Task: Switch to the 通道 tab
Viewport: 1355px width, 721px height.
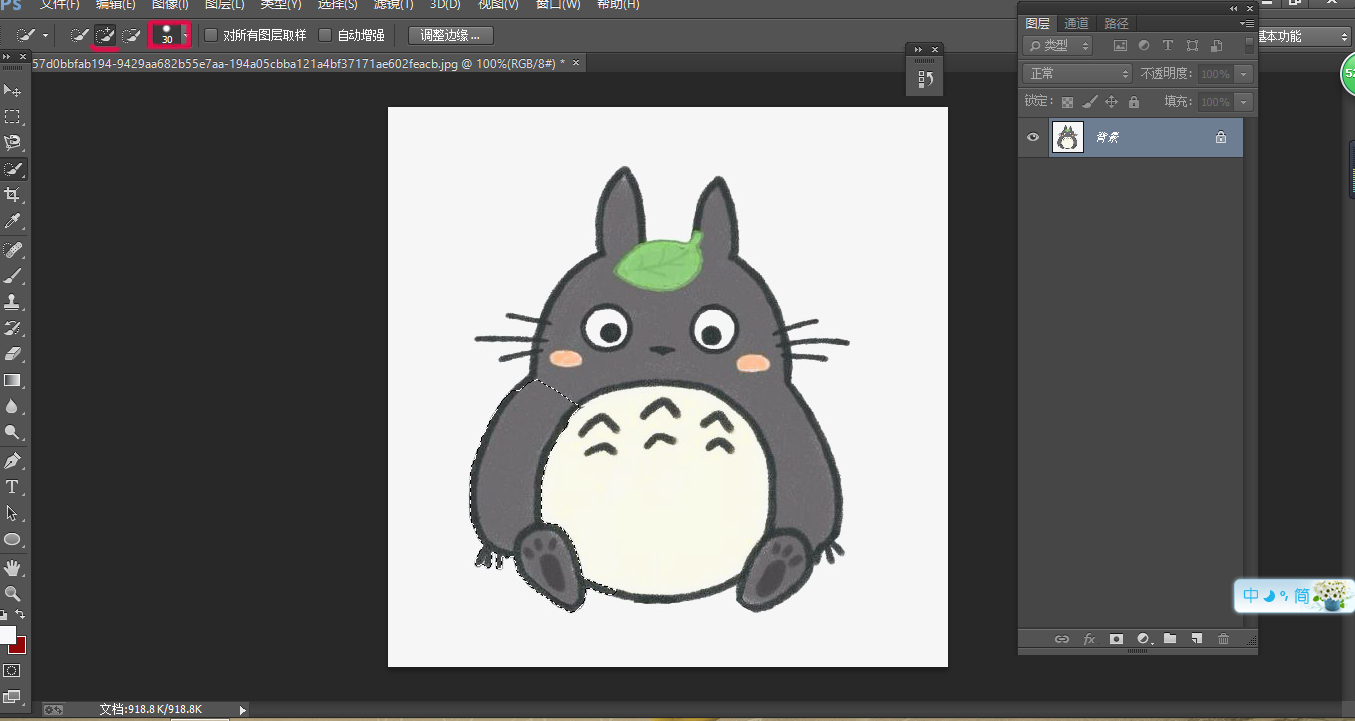Action: [x=1076, y=24]
